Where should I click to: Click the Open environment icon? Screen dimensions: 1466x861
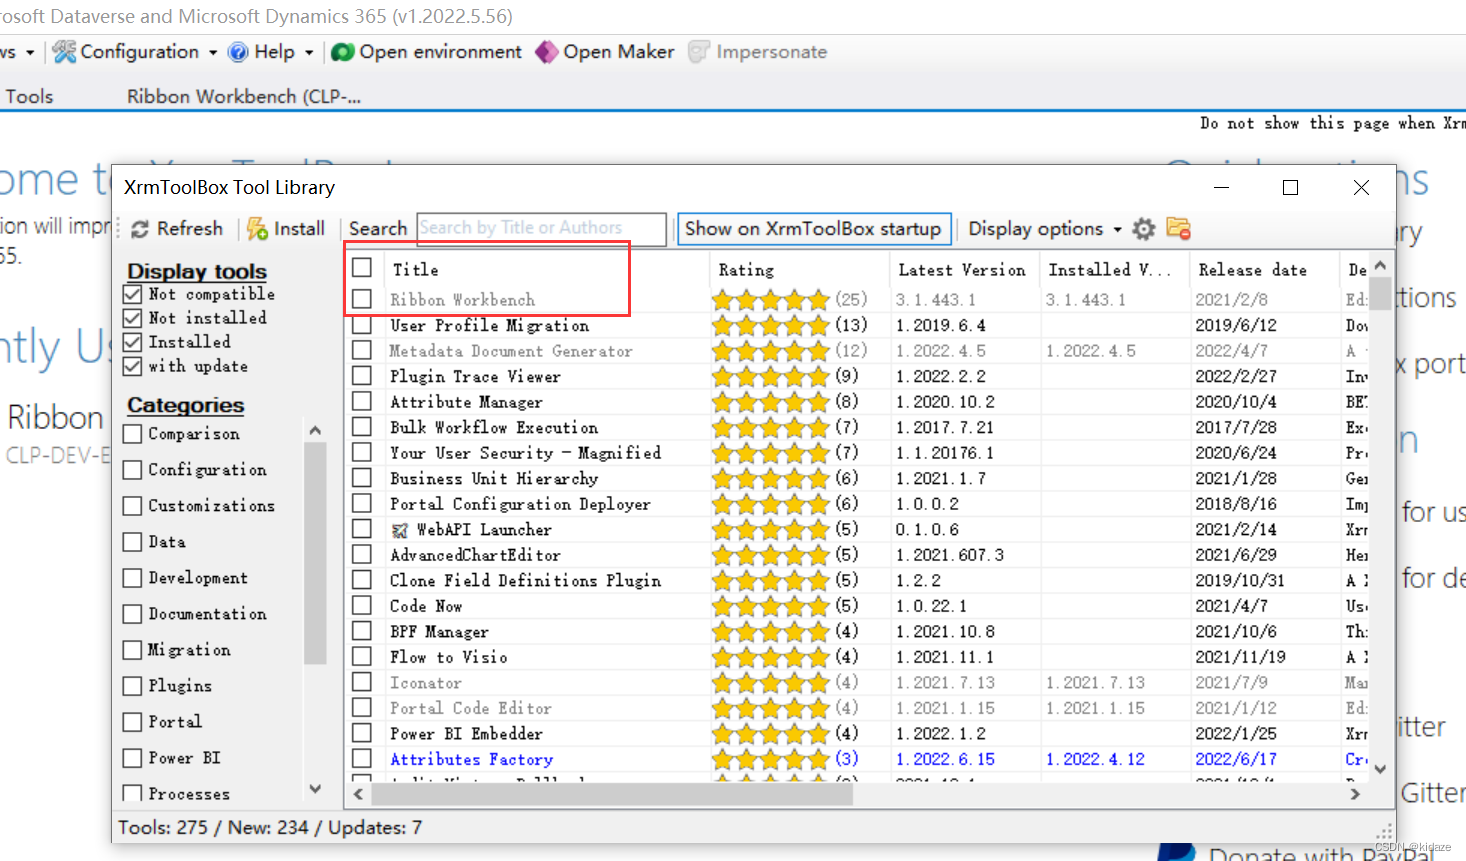[343, 51]
